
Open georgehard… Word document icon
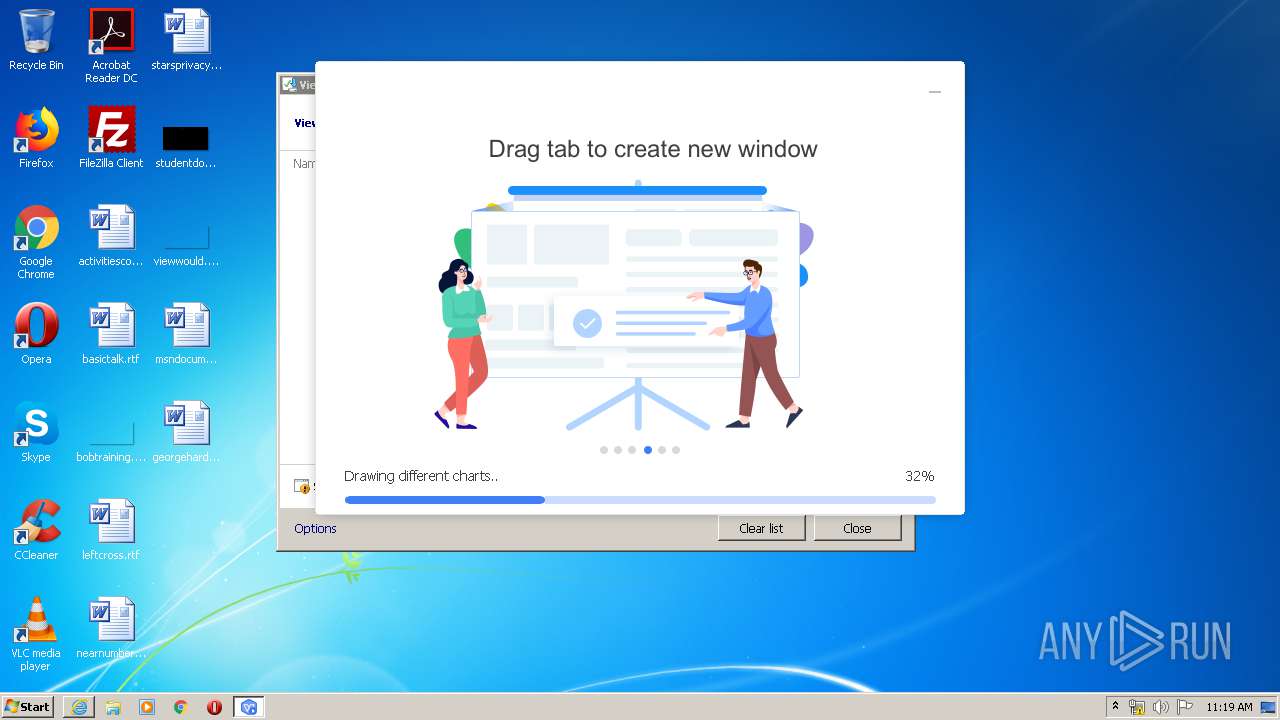(x=186, y=432)
